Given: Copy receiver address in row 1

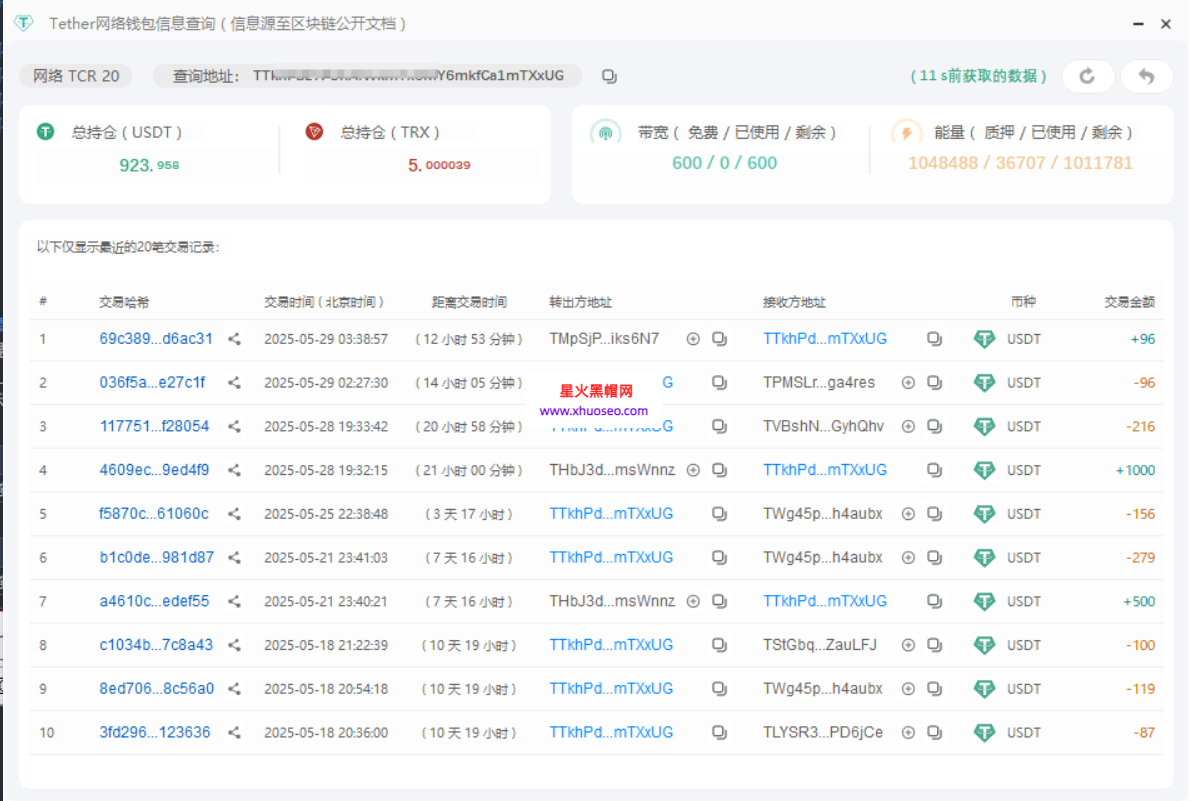Looking at the screenshot, I should [935, 339].
